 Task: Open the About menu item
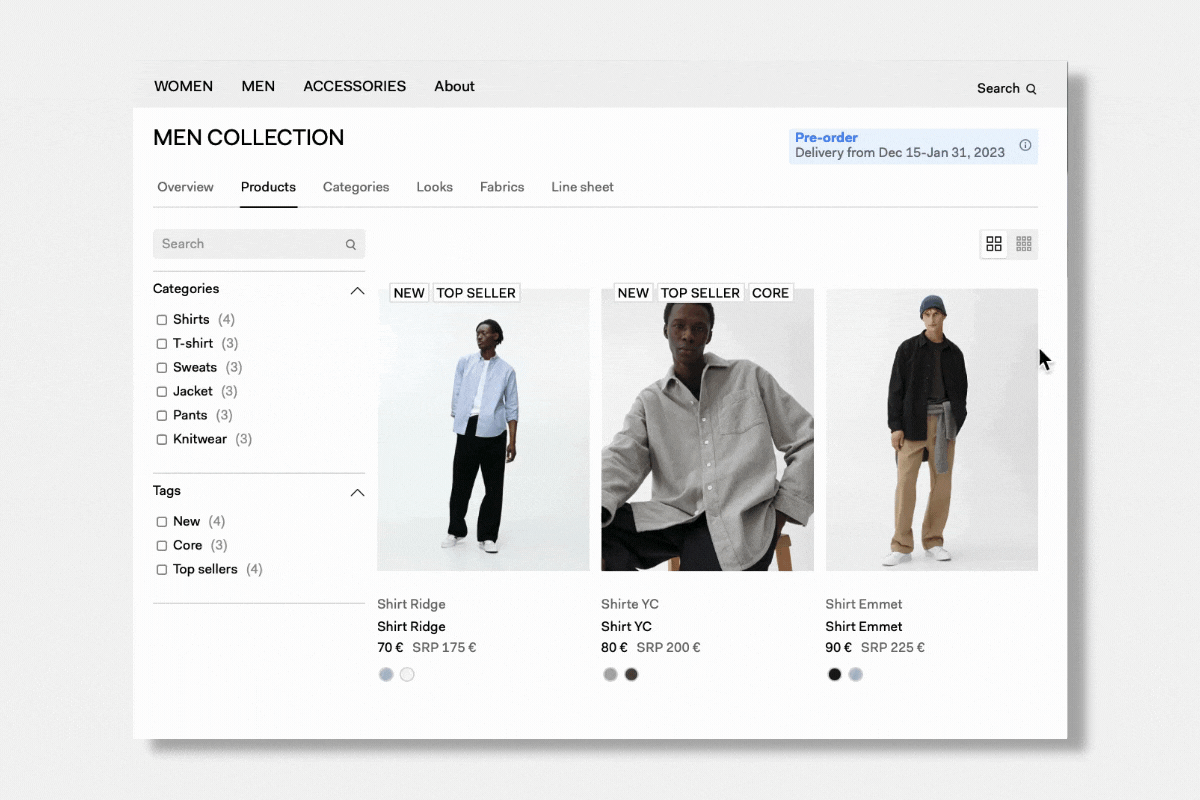(x=454, y=86)
